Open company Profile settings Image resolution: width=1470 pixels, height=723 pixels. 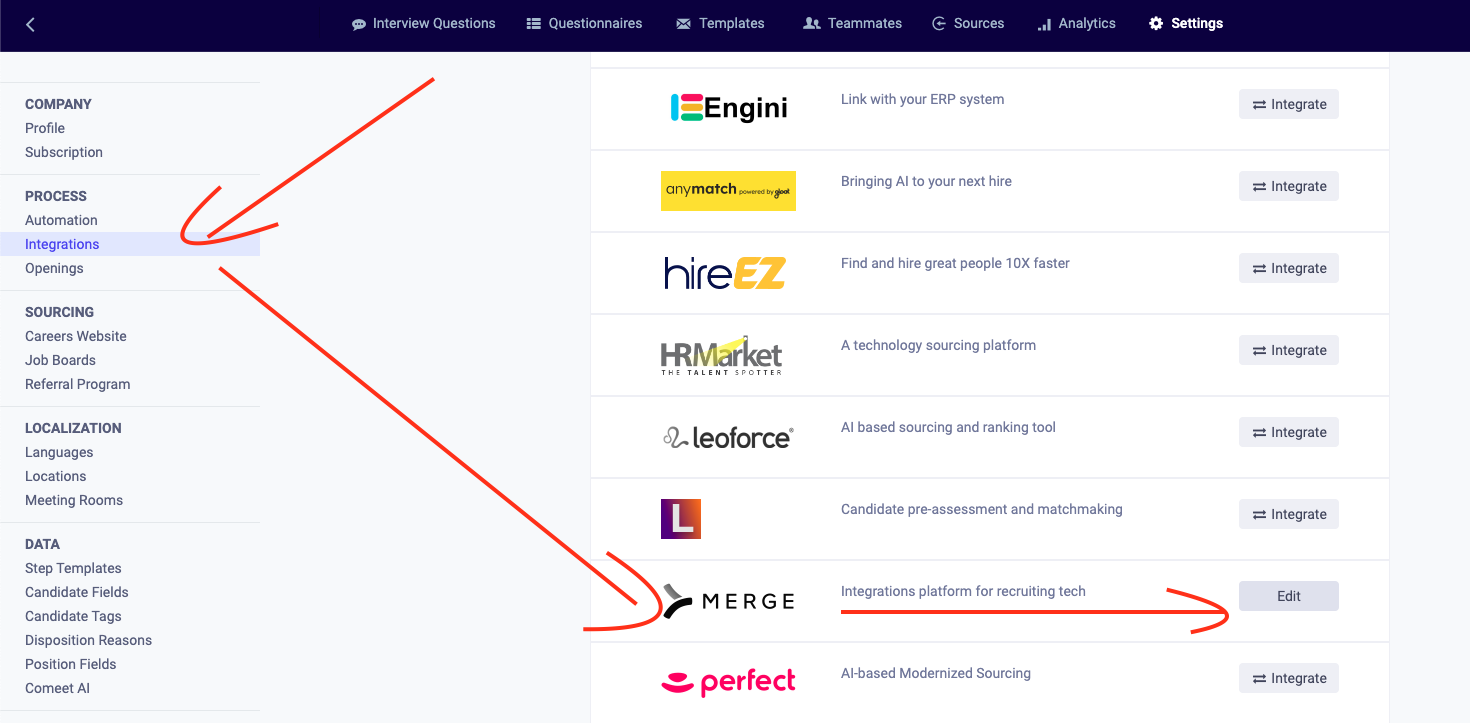click(x=45, y=128)
